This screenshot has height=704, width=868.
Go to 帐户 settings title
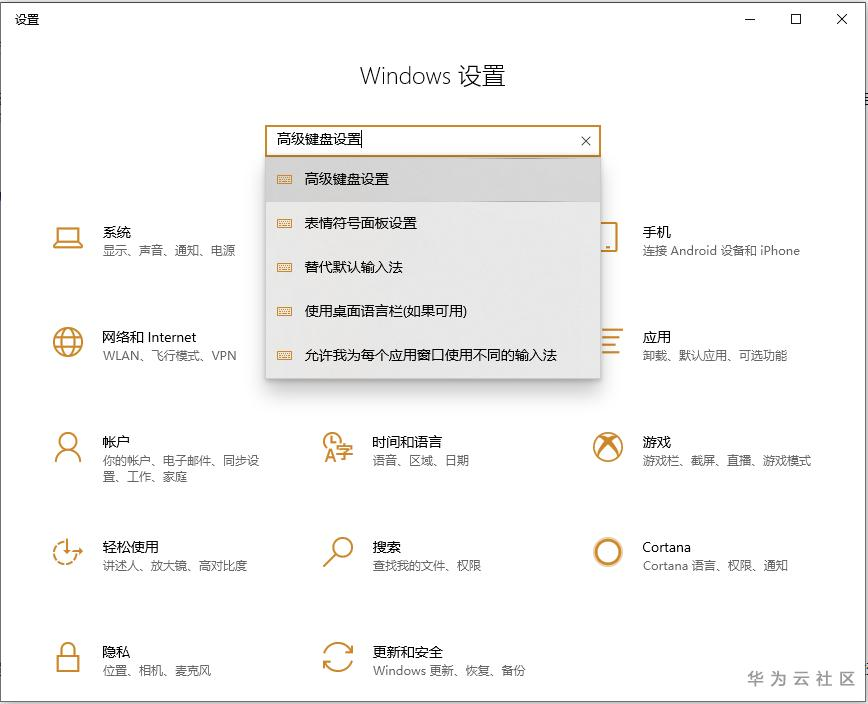click(116, 442)
